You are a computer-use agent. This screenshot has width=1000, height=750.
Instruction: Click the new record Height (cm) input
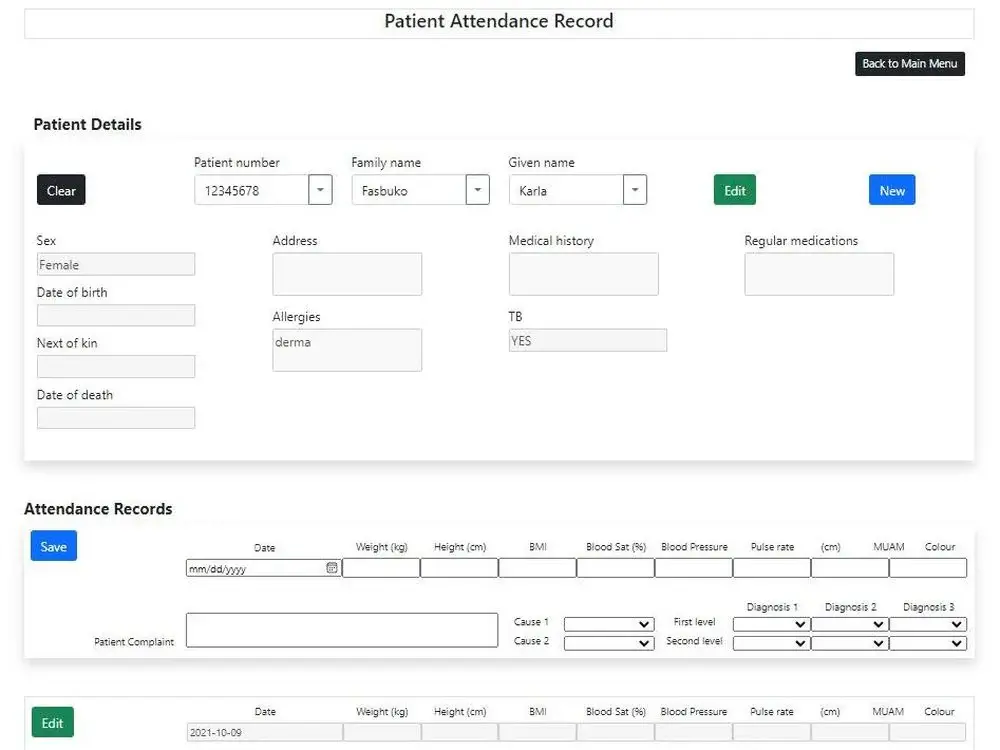click(459, 568)
